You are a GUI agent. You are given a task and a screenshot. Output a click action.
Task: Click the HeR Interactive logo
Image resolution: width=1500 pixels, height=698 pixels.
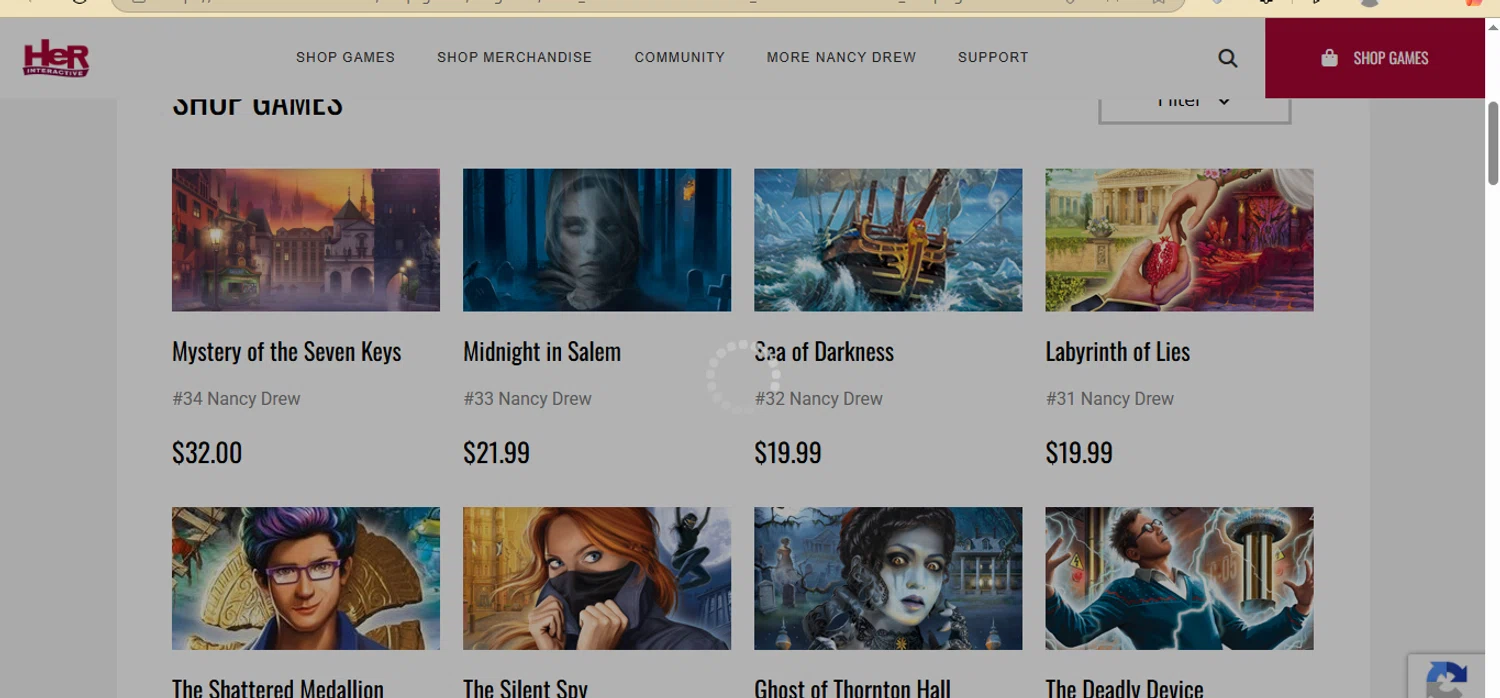tap(56, 58)
